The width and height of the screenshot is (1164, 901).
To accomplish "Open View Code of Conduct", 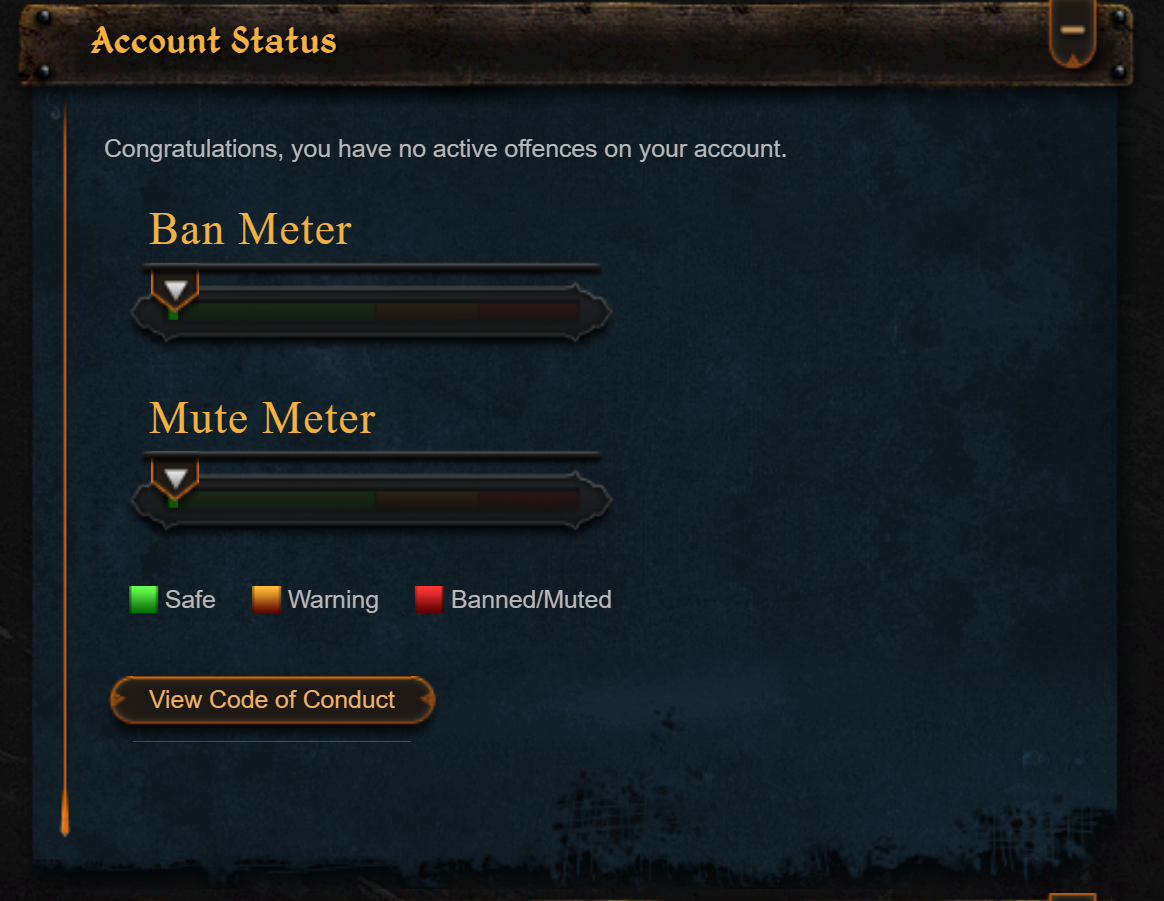I will pyautogui.click(x=272, y=699).
